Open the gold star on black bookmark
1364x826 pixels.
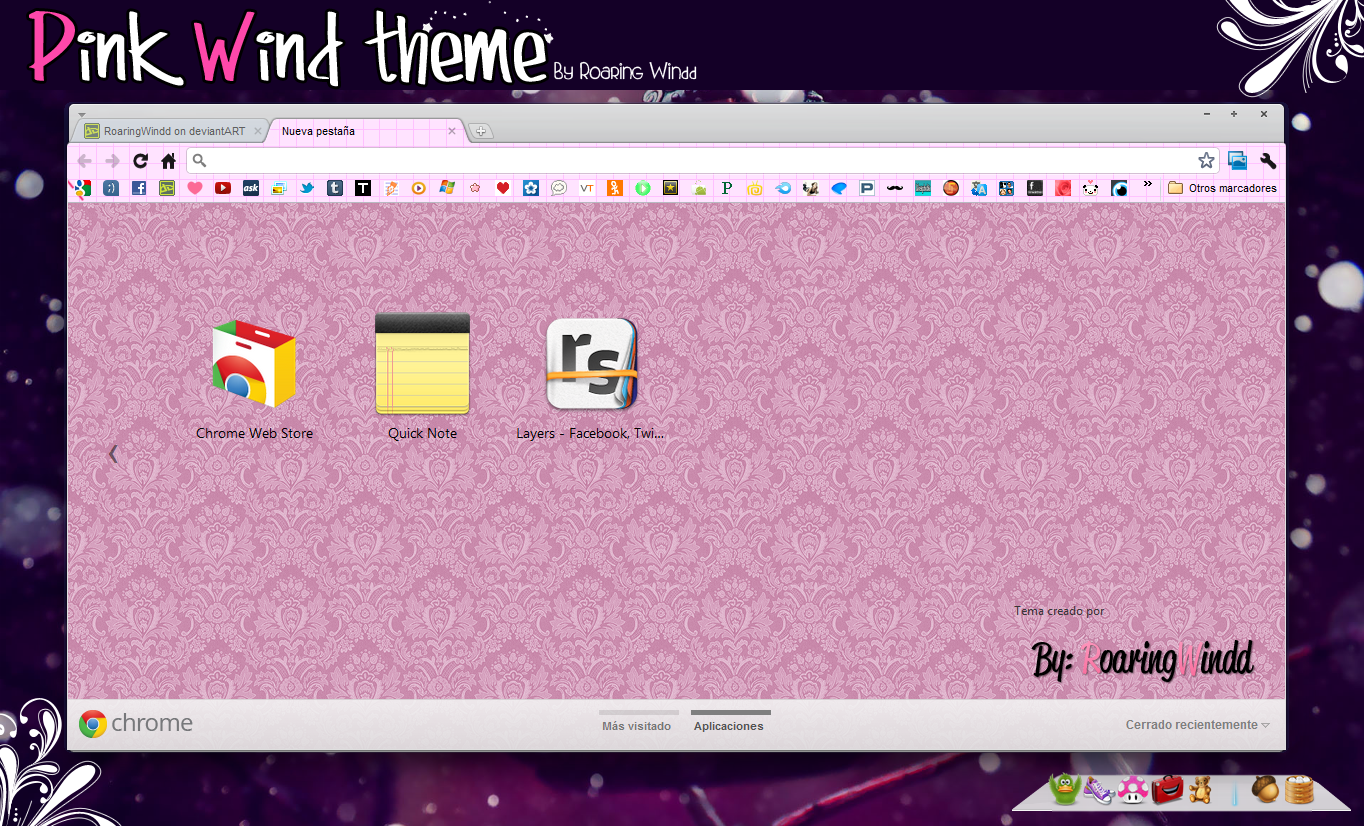[671, 187]
